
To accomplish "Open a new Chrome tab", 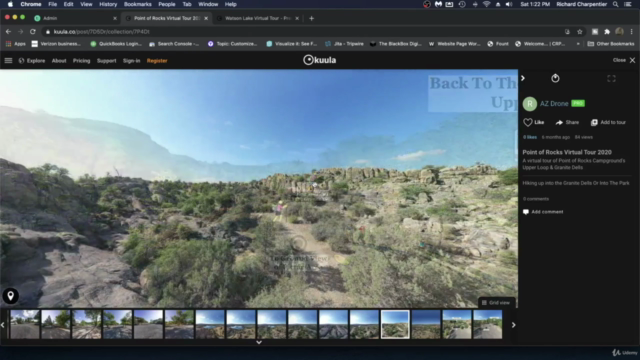I will (x=311, y=18).
